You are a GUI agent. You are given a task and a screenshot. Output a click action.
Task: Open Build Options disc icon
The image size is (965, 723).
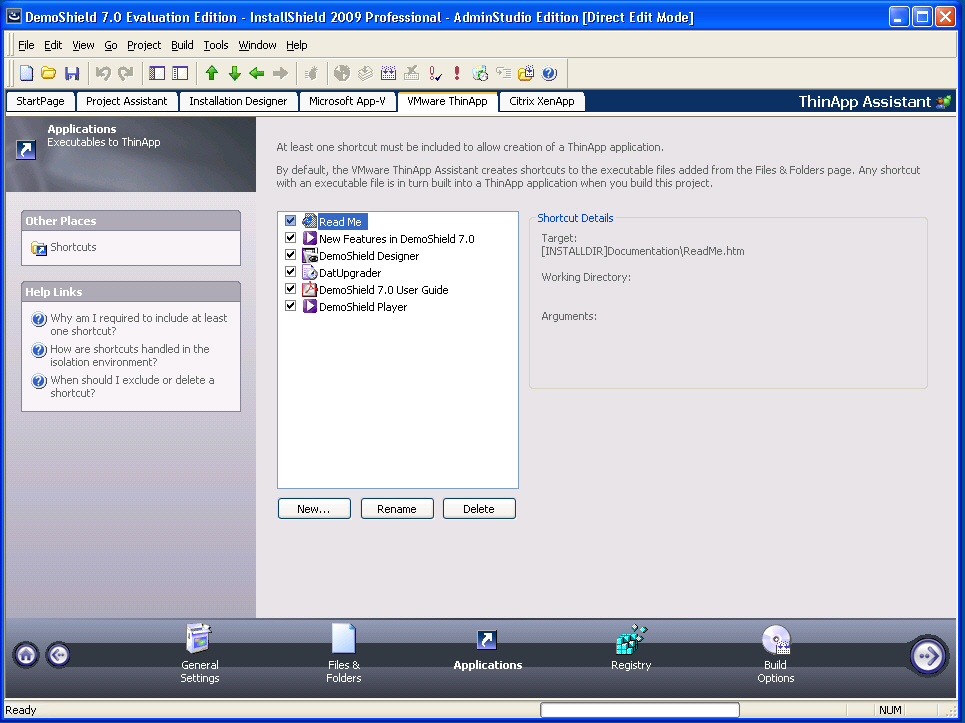[x=775, y=640]
